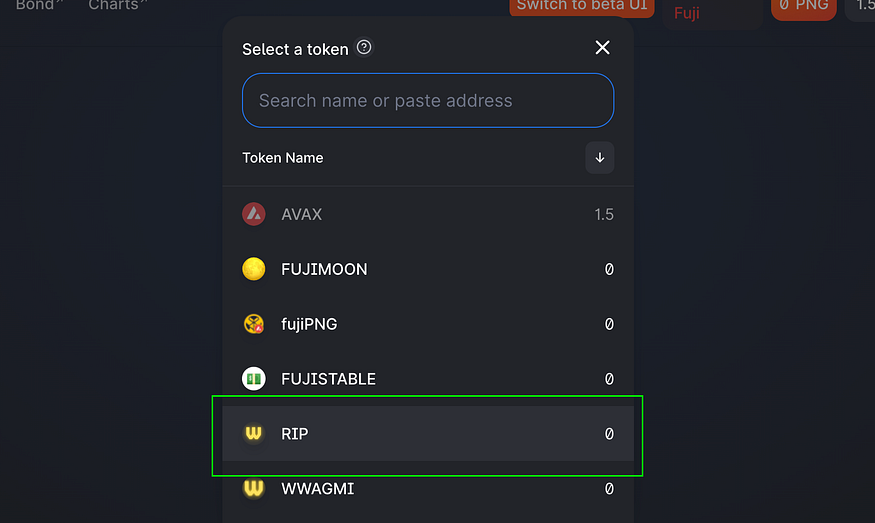Click the fujiPNG token icon
875x523 pixels.
click(x=254, y=324)
